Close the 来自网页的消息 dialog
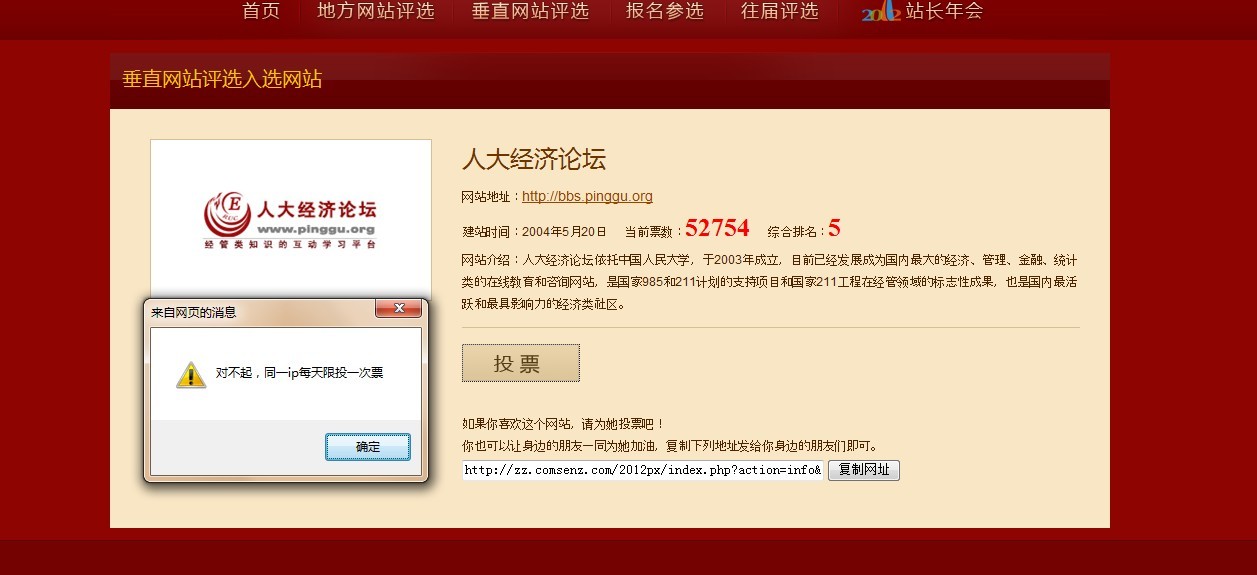 click(398, 309)
